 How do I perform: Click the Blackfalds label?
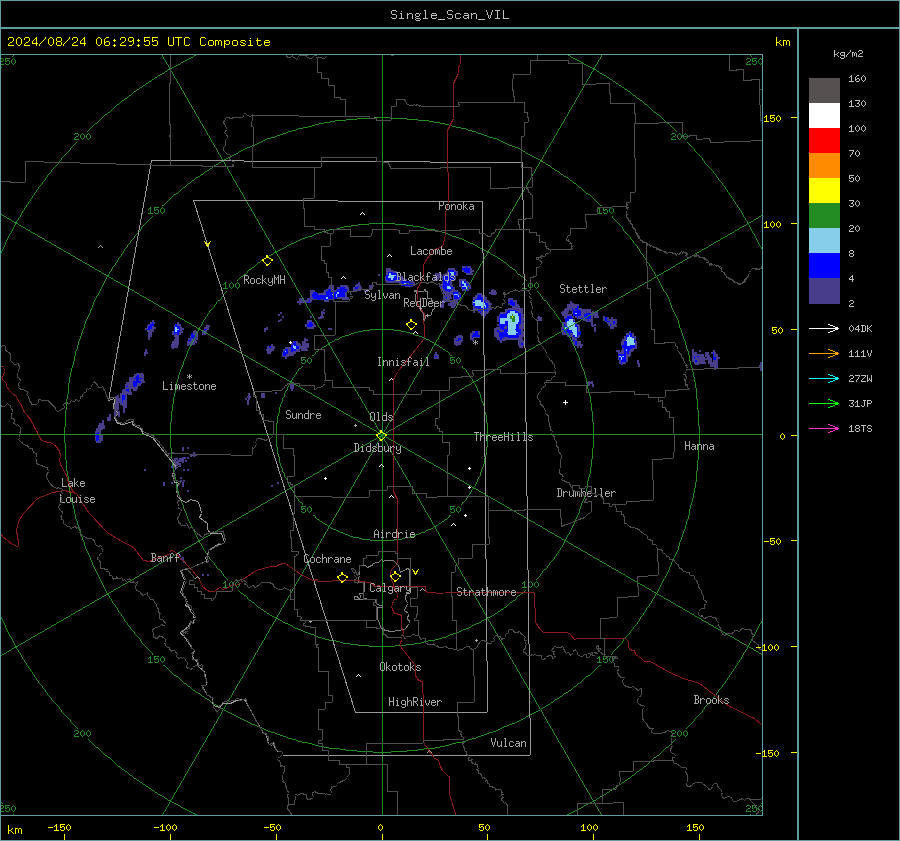[x=425, y=277]
